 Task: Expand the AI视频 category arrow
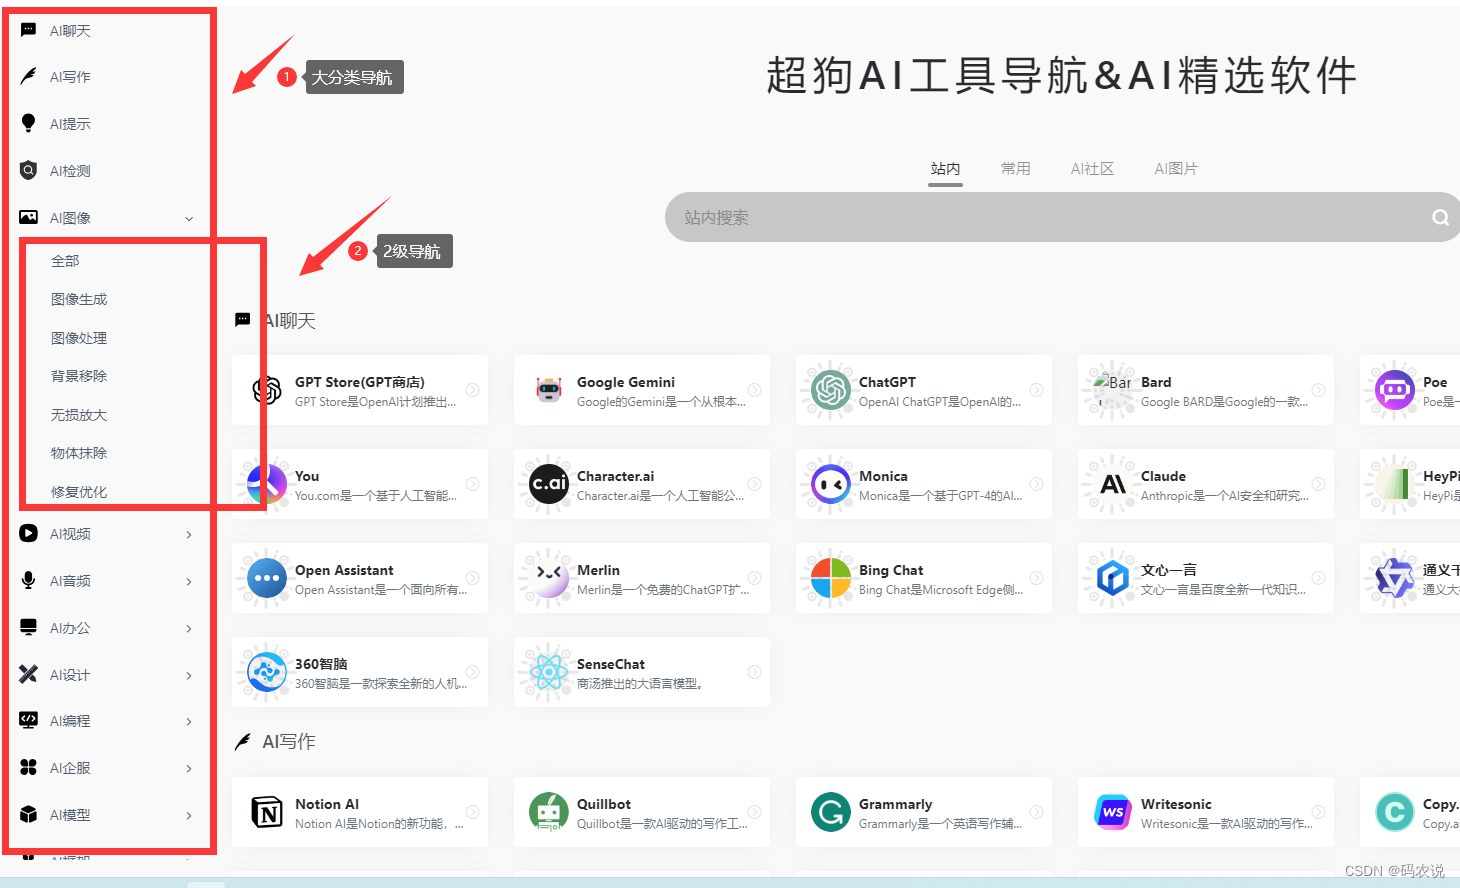189,534
